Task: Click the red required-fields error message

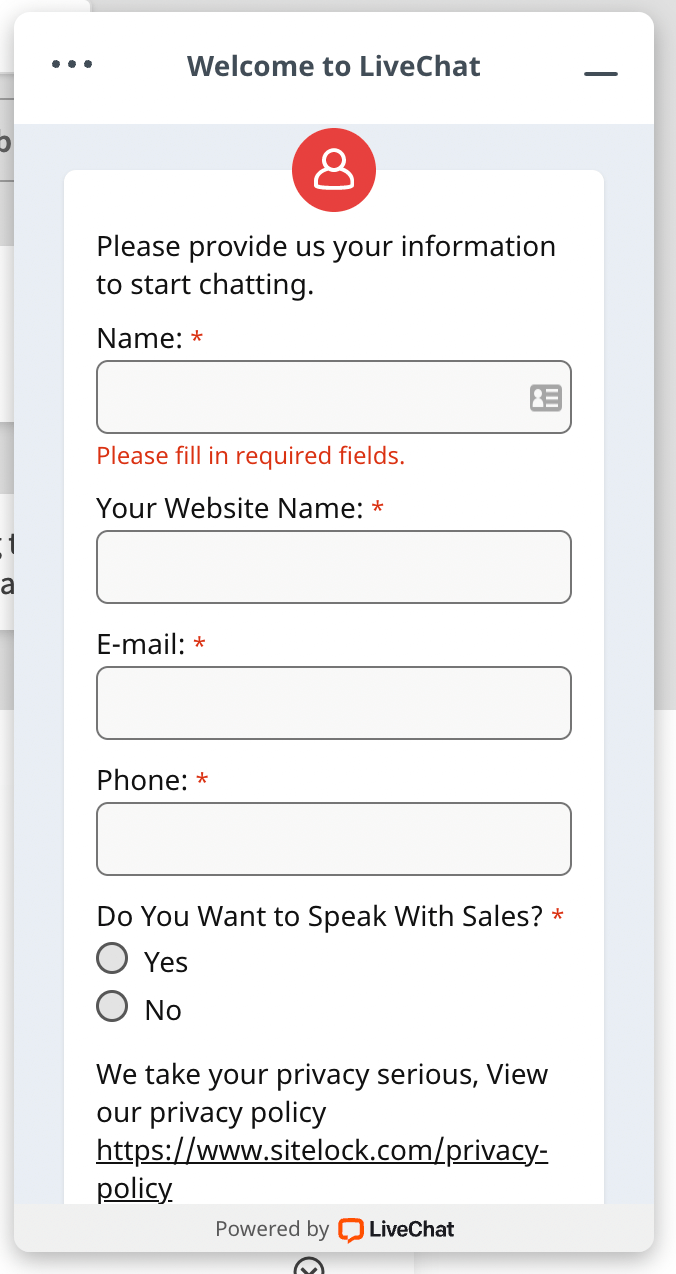Action: pyautogui.click(x=251, y=456)
